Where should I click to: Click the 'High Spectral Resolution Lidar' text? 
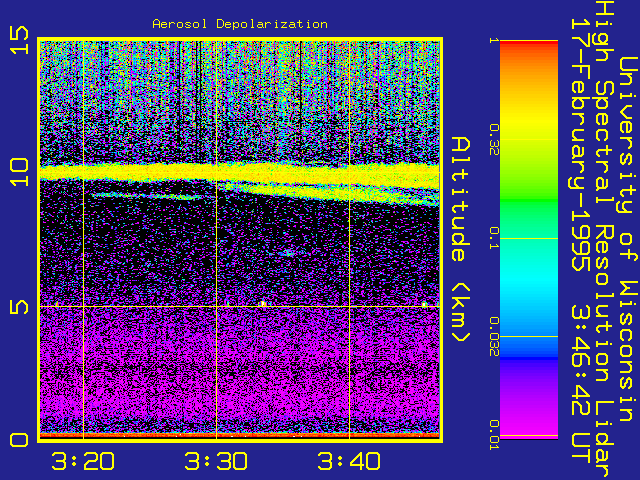pyautogui.click(x=604, y=240)
